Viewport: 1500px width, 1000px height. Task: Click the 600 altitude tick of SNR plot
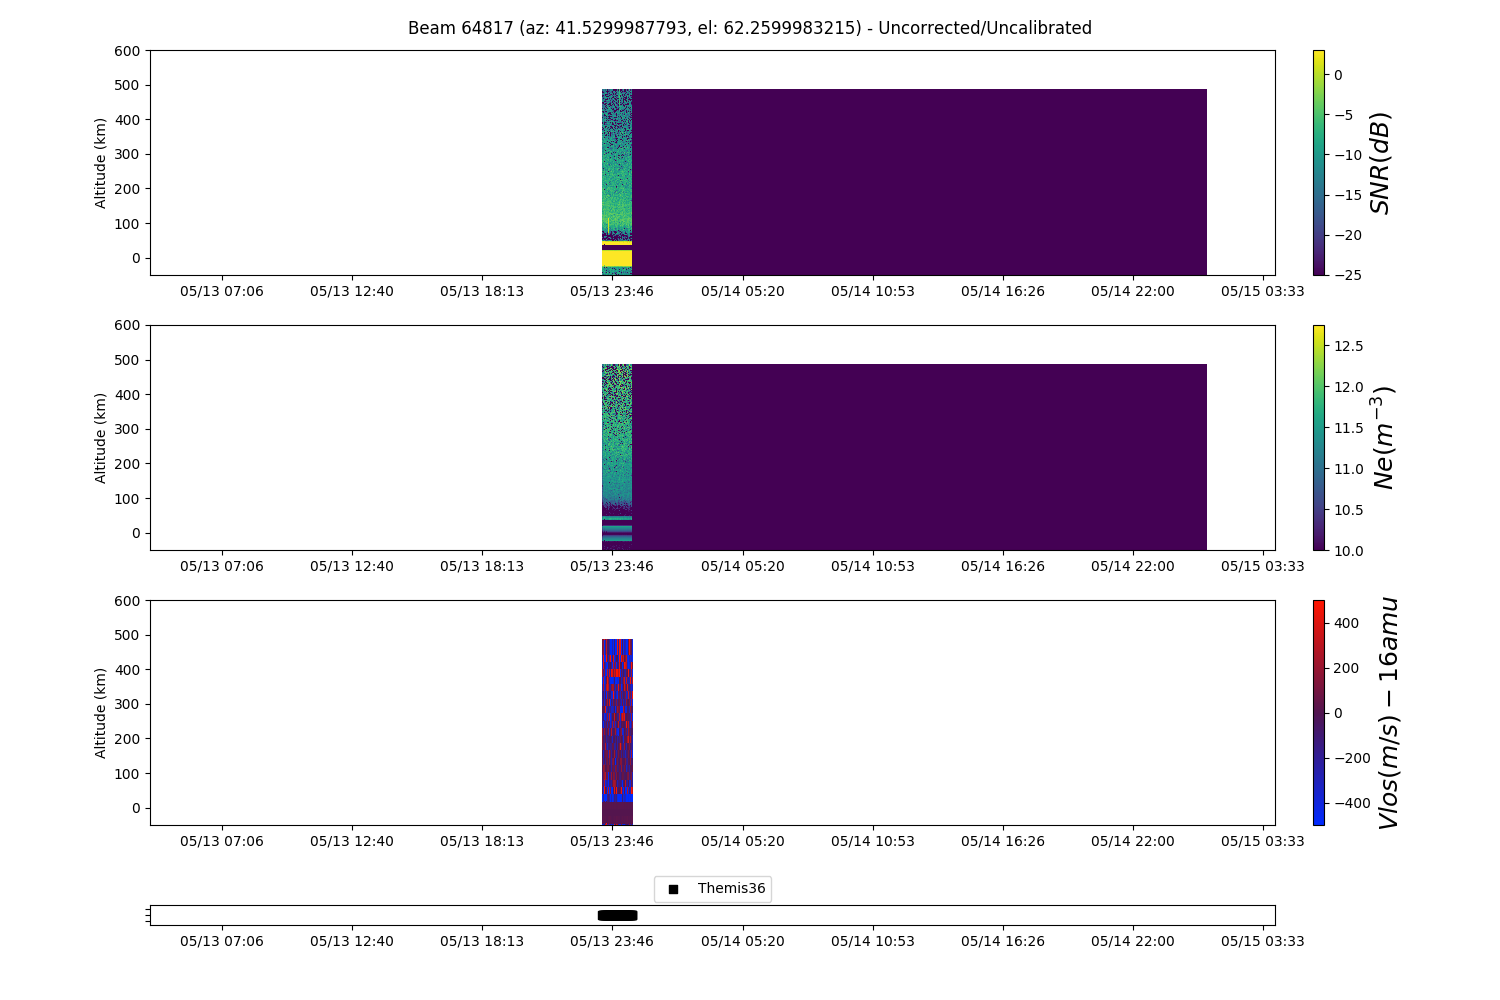click(128, 51)
